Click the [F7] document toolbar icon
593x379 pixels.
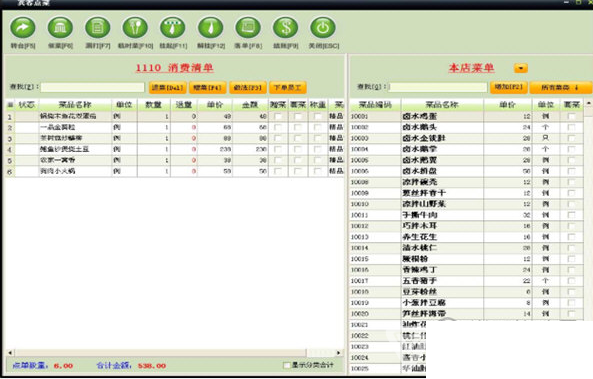point(98,28)
